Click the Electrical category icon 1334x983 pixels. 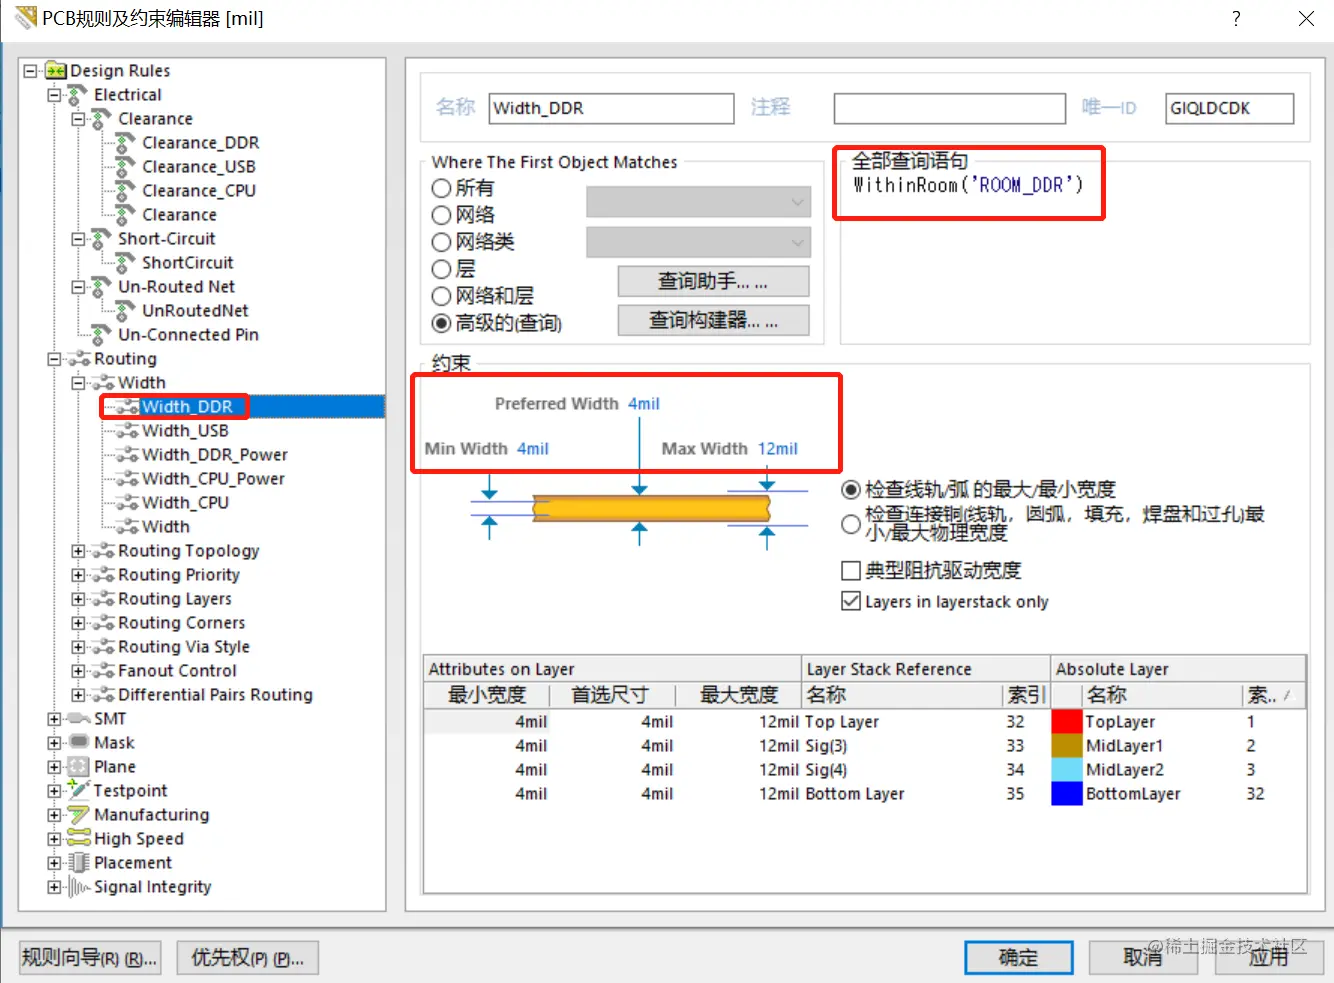(78, 95)
